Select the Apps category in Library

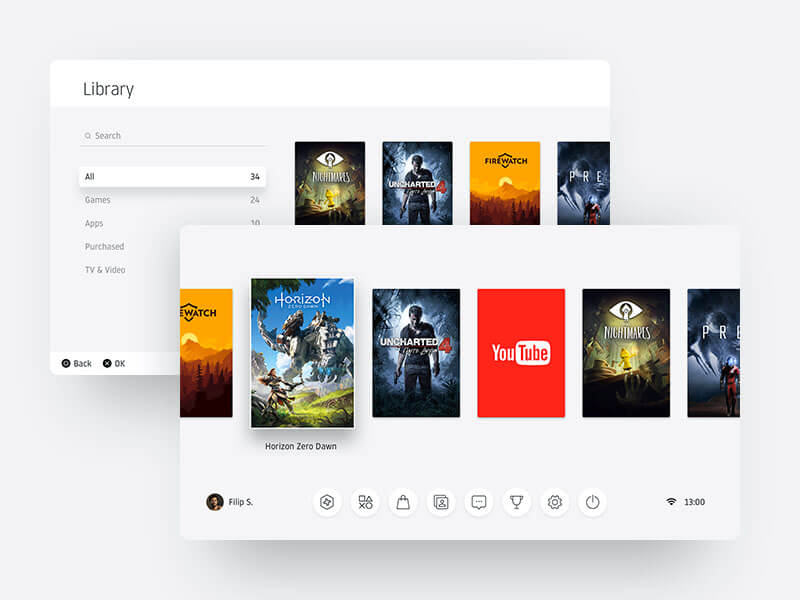[172, 223]
